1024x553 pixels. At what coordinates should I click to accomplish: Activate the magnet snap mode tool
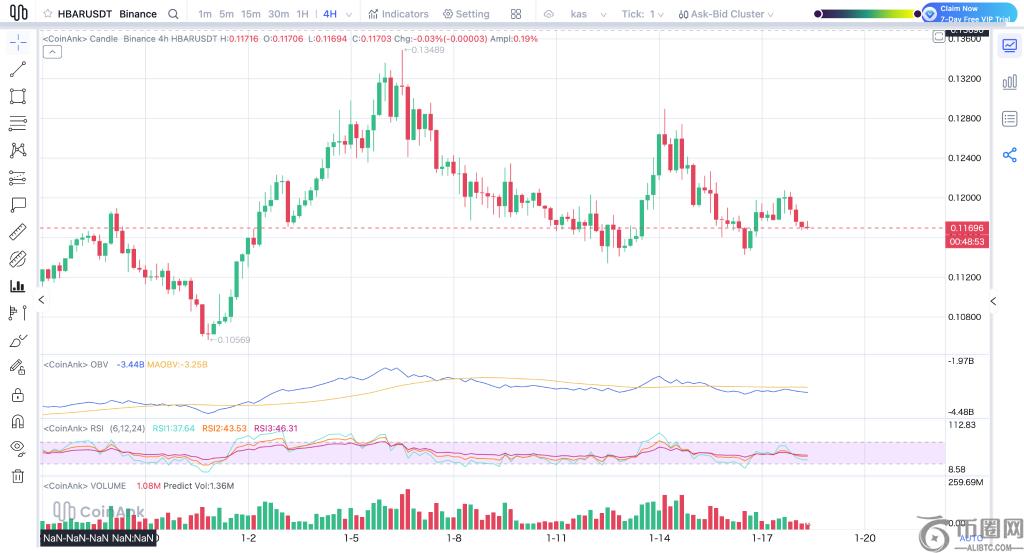[17, 421]
